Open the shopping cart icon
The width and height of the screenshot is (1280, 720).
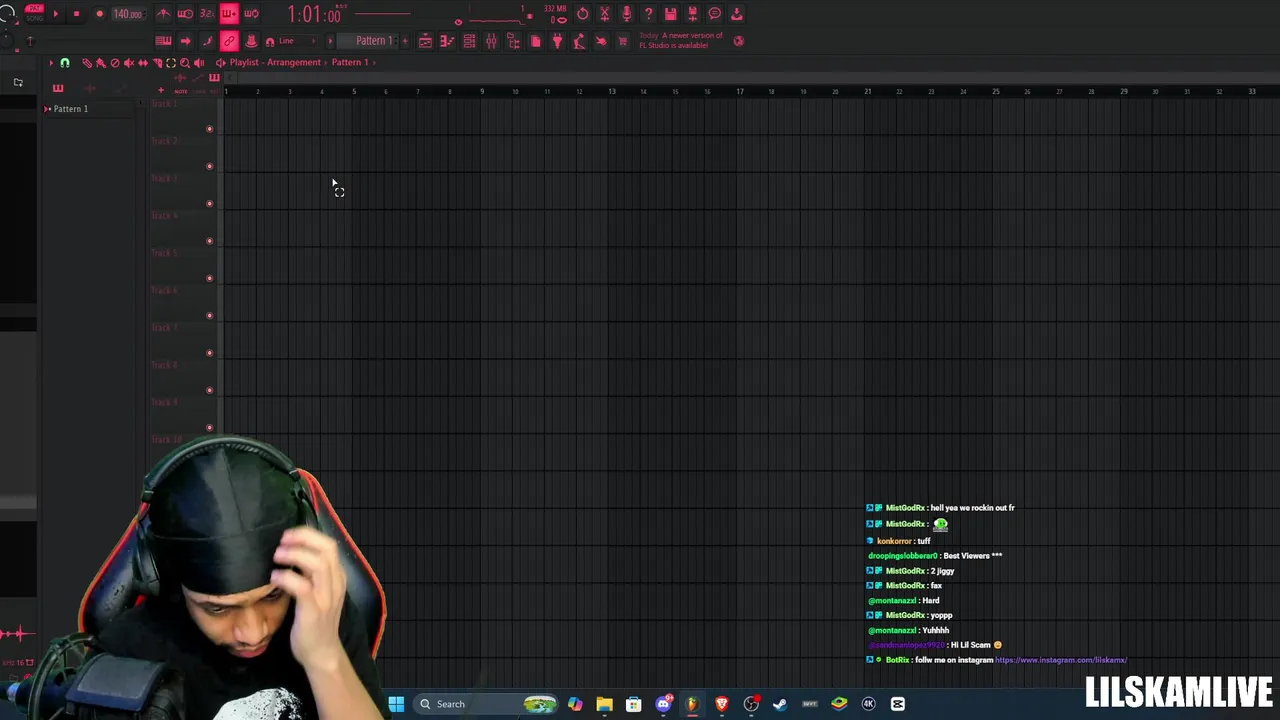click(623, 41)
